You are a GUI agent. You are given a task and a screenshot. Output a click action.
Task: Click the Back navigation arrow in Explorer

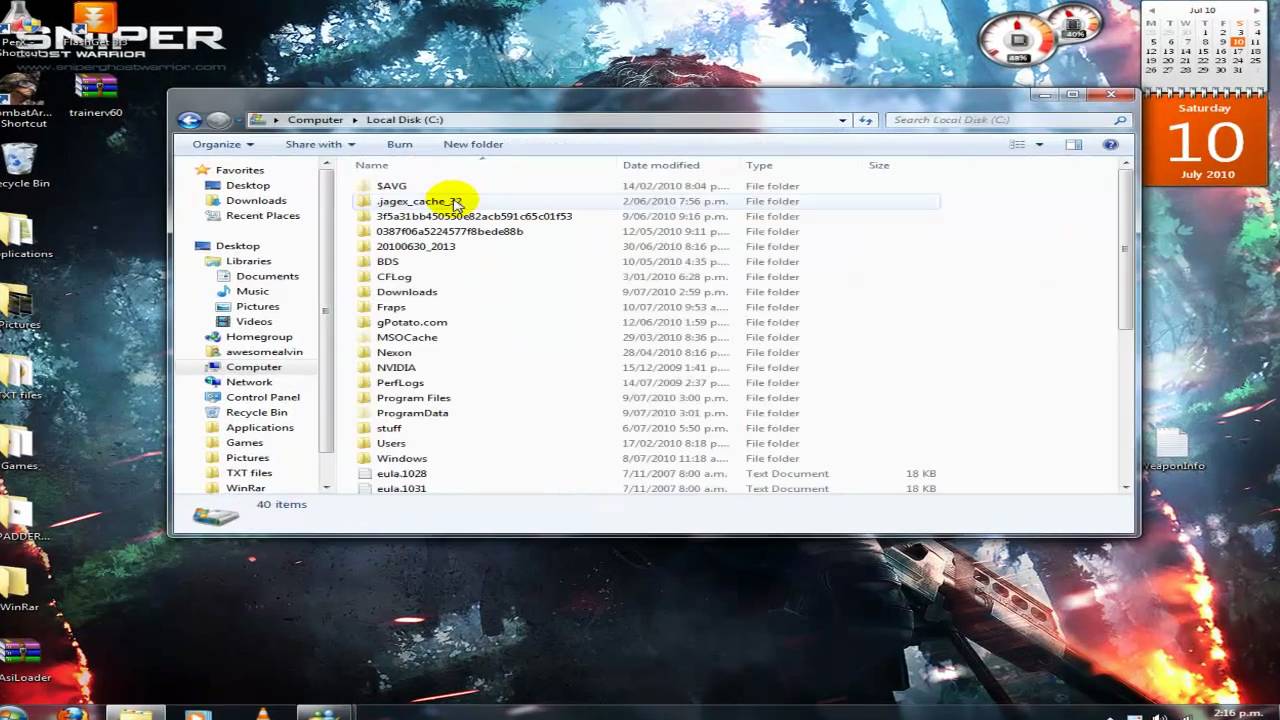click(189, 120)
